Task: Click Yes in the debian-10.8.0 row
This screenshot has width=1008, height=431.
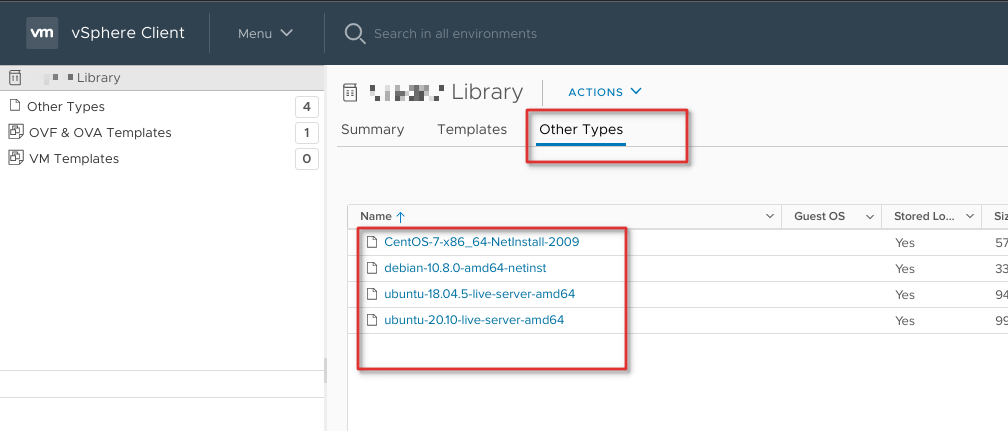Action: point(904,268)
